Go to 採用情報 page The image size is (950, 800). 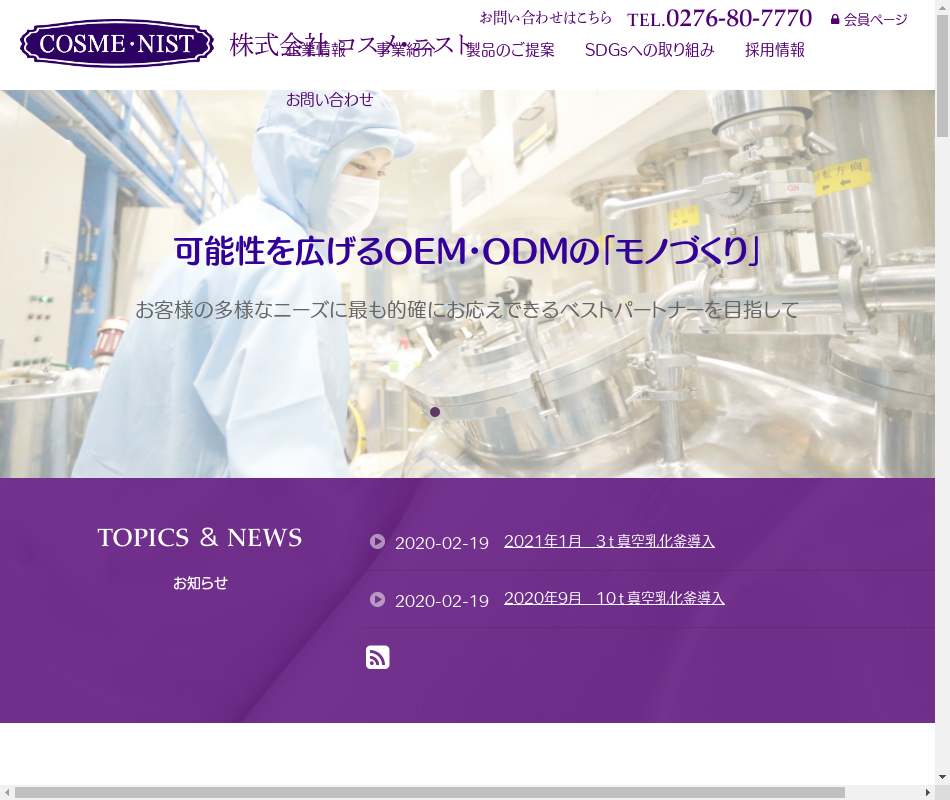coord(774,50)
